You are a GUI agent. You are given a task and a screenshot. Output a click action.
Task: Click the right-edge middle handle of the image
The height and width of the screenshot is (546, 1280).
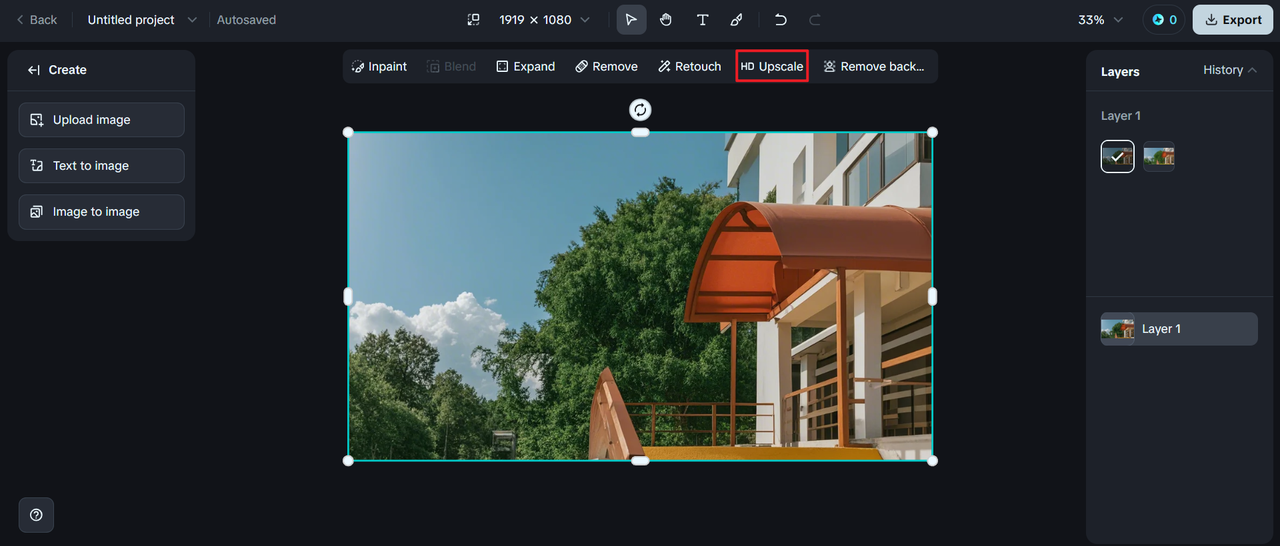(x=932, y=296)
